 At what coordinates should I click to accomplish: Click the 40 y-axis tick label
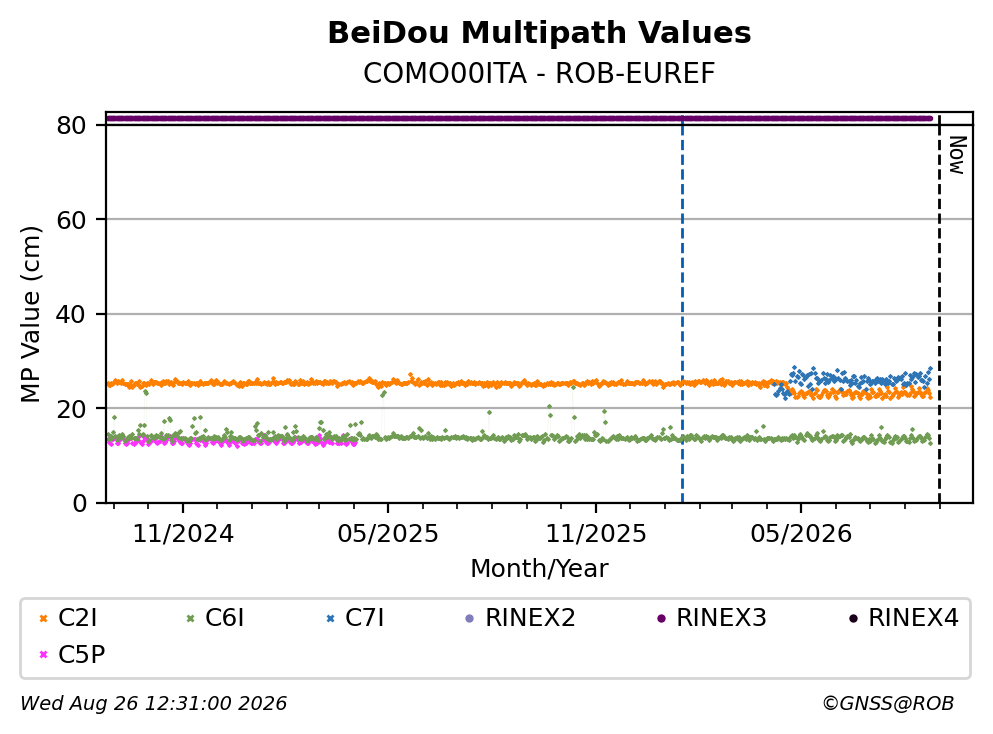point(71,314)
